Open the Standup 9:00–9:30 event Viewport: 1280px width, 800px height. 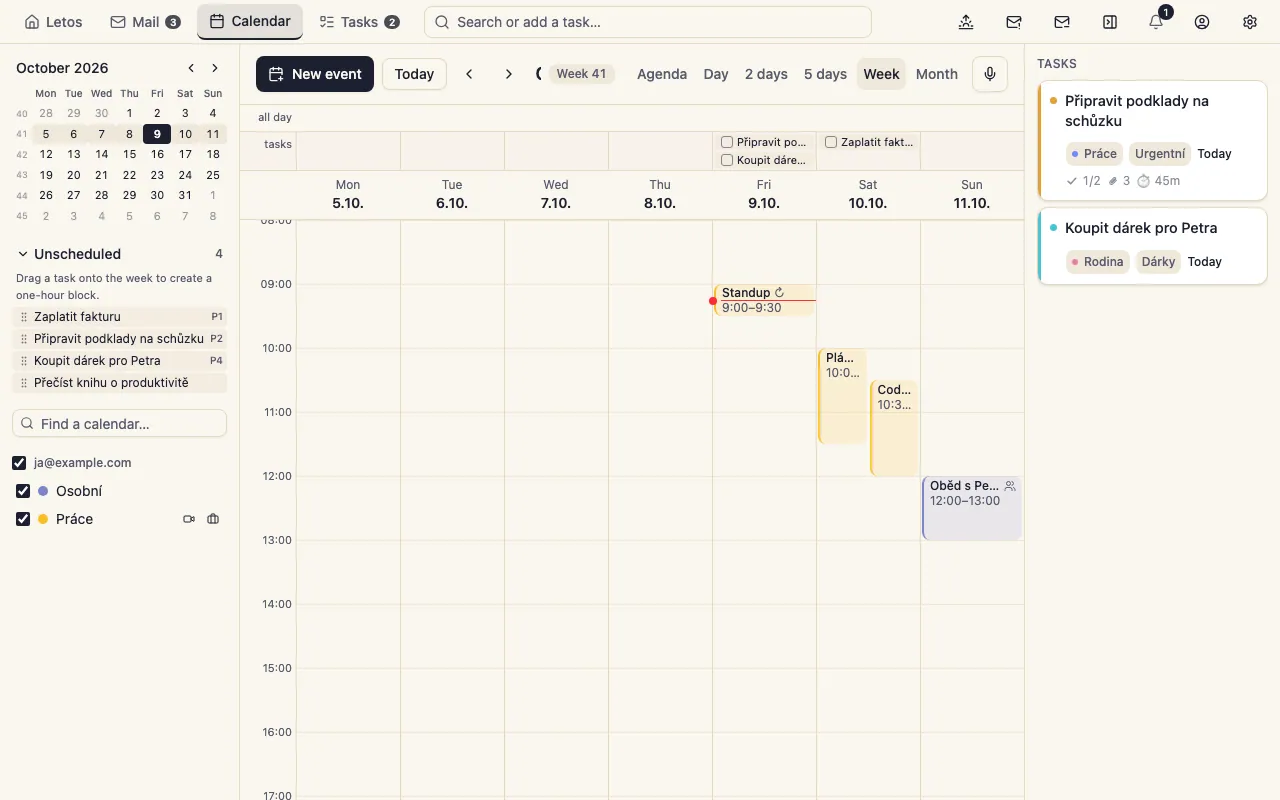(765, 300)
